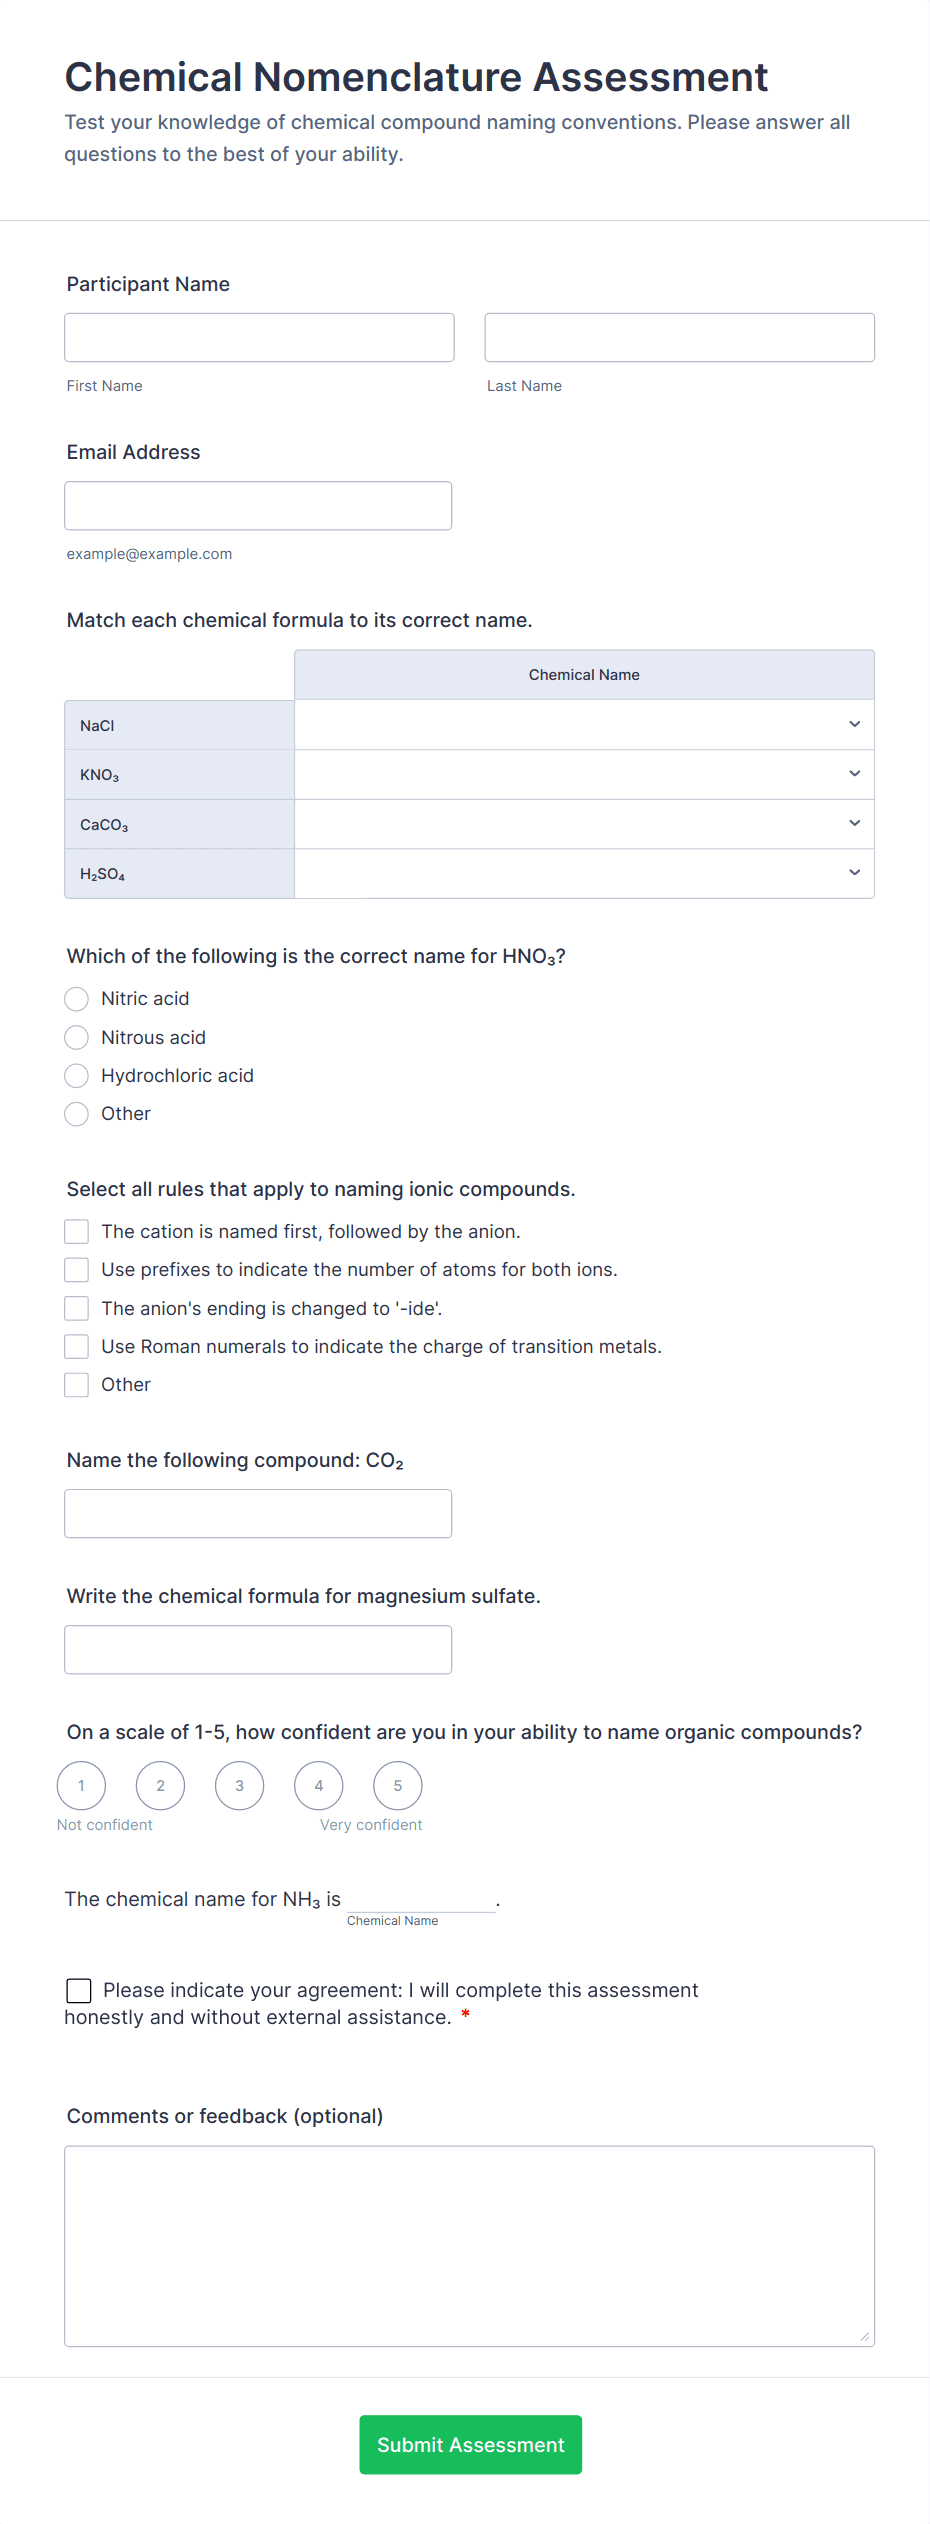Image resolution: width=930 pixels, height=2524 pixels.
Task: Choose Very confident rating of 5
Action: [397, 1785]
